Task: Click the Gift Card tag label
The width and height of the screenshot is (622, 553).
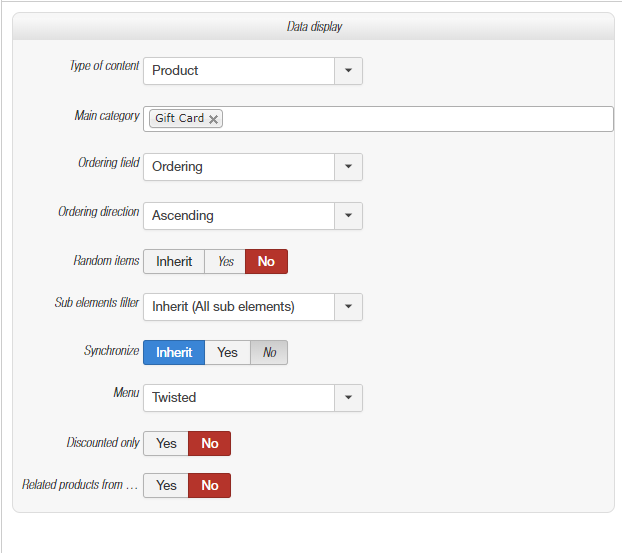Action: click(x=179, y=119)
